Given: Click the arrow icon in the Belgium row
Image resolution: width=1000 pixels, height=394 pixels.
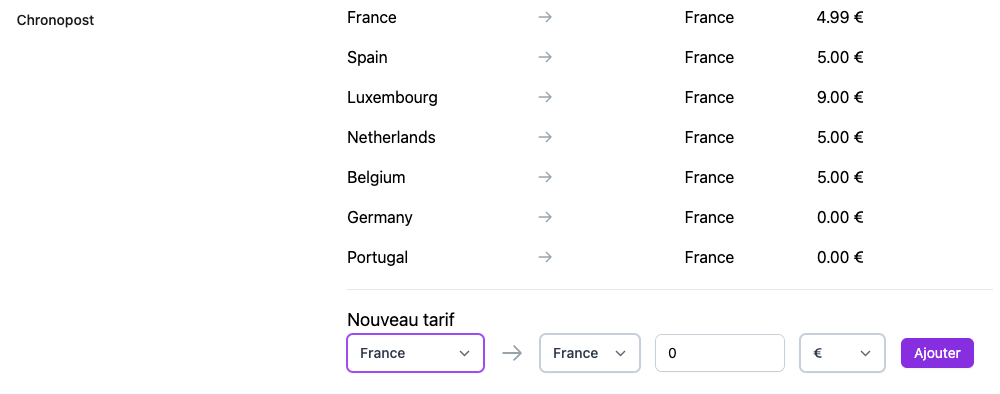Looking at the screenshot, I should (545, 177).
